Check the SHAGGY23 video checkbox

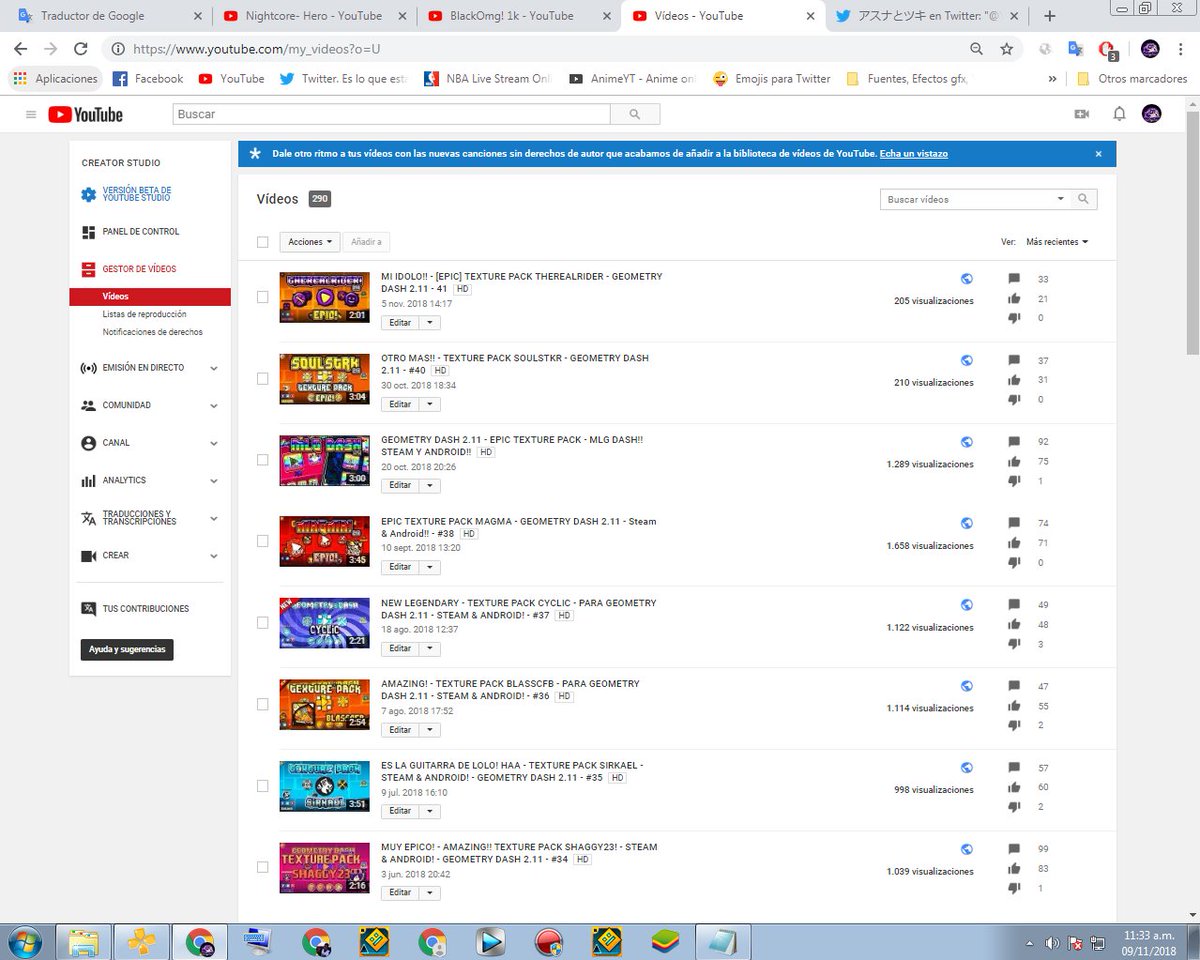[x=263, y=867]
